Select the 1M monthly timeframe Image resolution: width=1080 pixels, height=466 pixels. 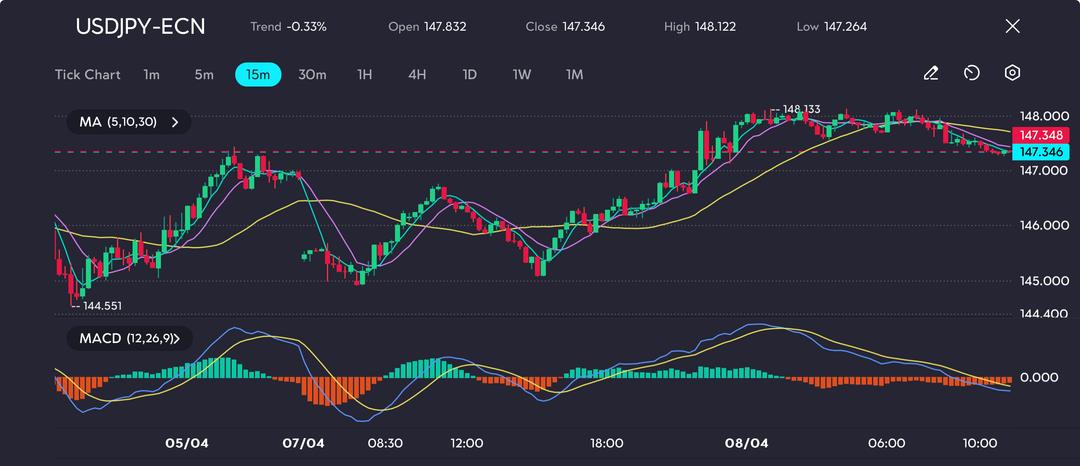click(574, 74)
